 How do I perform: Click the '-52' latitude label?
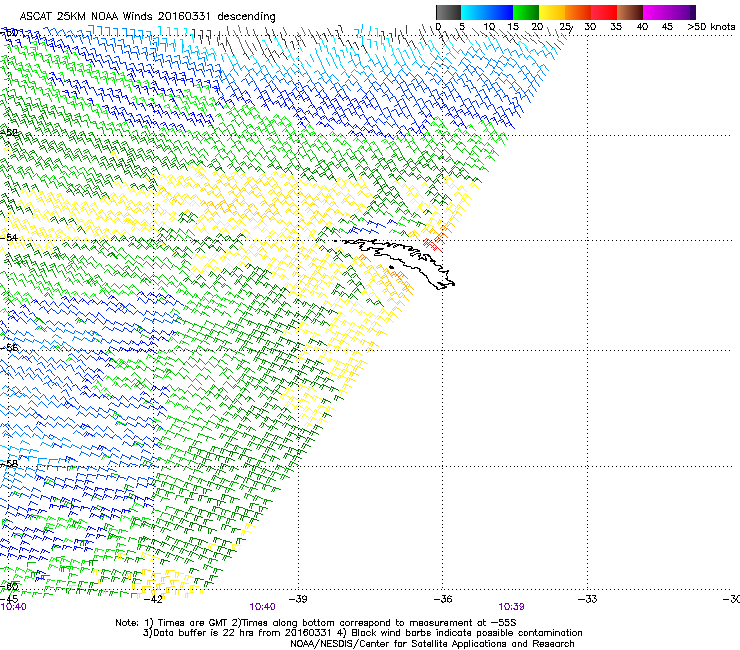click(x=9, y=133)
